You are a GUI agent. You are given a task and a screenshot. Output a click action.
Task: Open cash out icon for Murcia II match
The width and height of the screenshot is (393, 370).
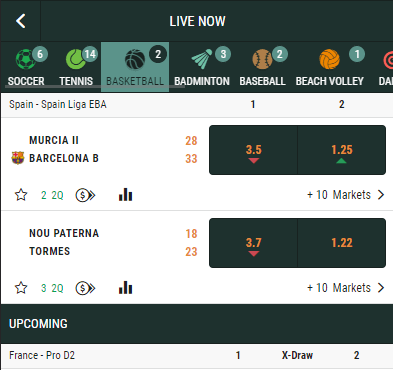(85, 195)
